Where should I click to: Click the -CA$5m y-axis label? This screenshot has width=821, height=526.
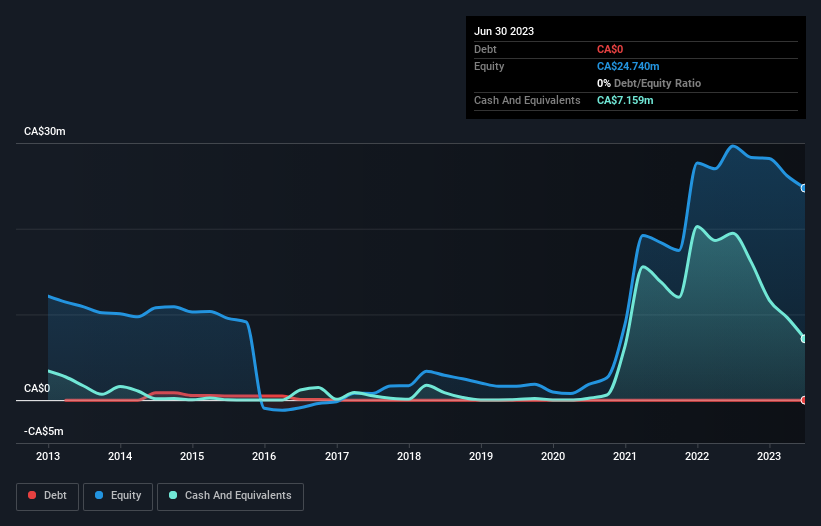43,431
